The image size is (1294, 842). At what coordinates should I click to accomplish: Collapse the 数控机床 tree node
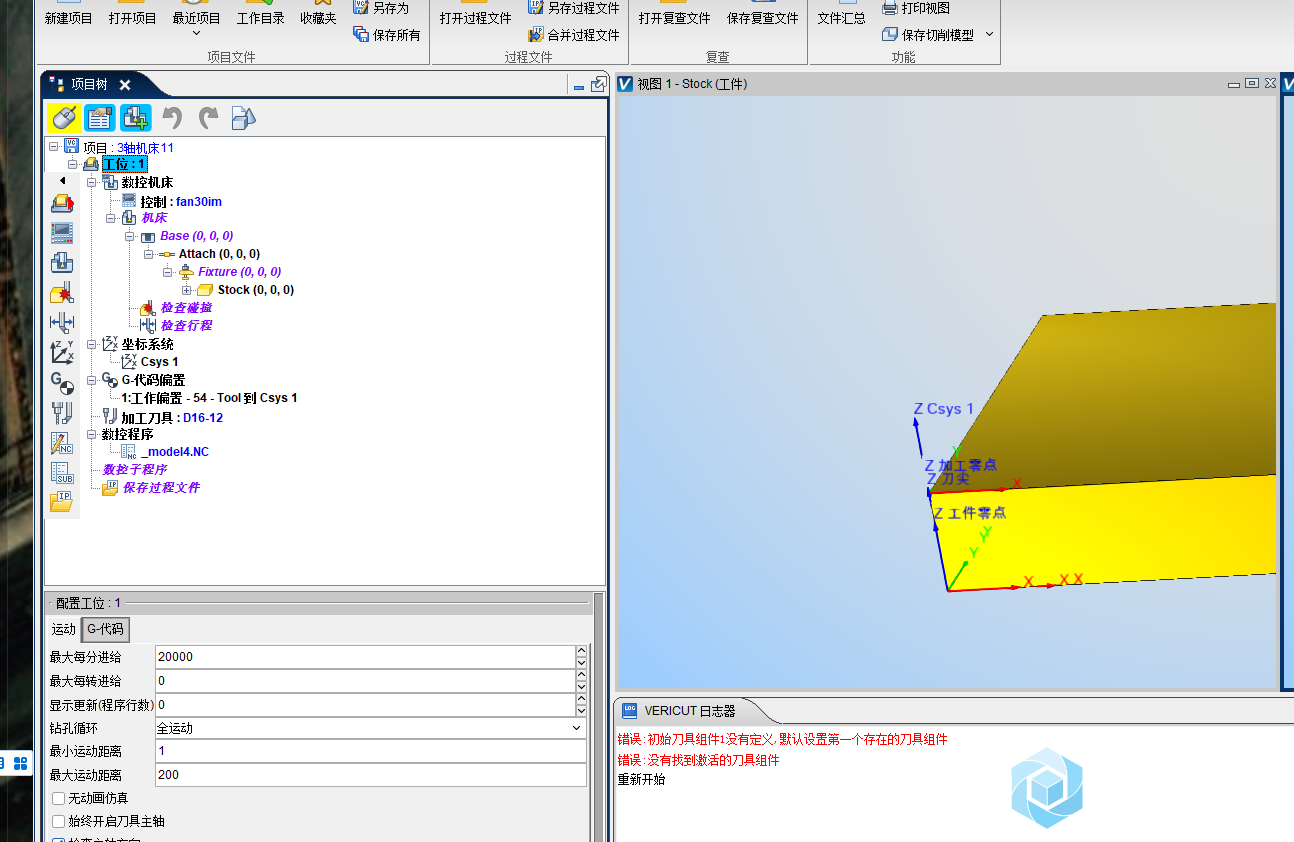point(91,182)
